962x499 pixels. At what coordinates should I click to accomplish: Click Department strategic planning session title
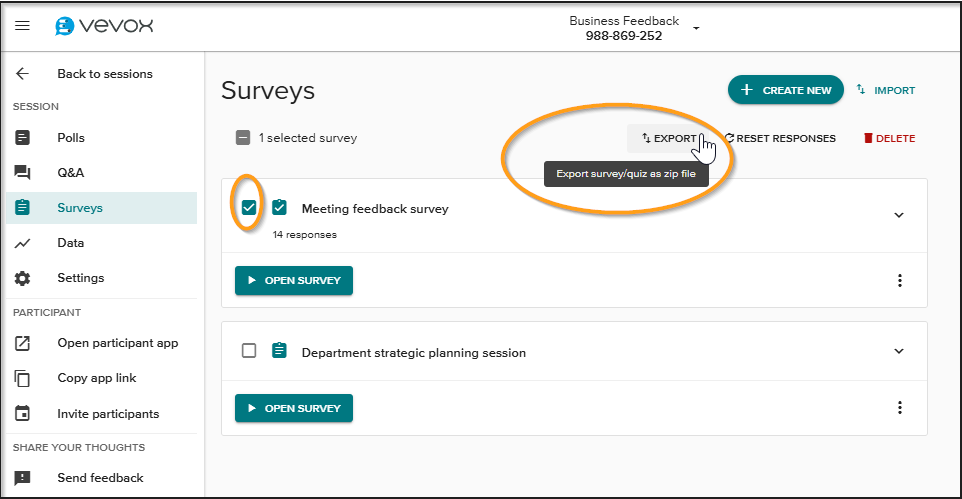click(x=414, y=353)
